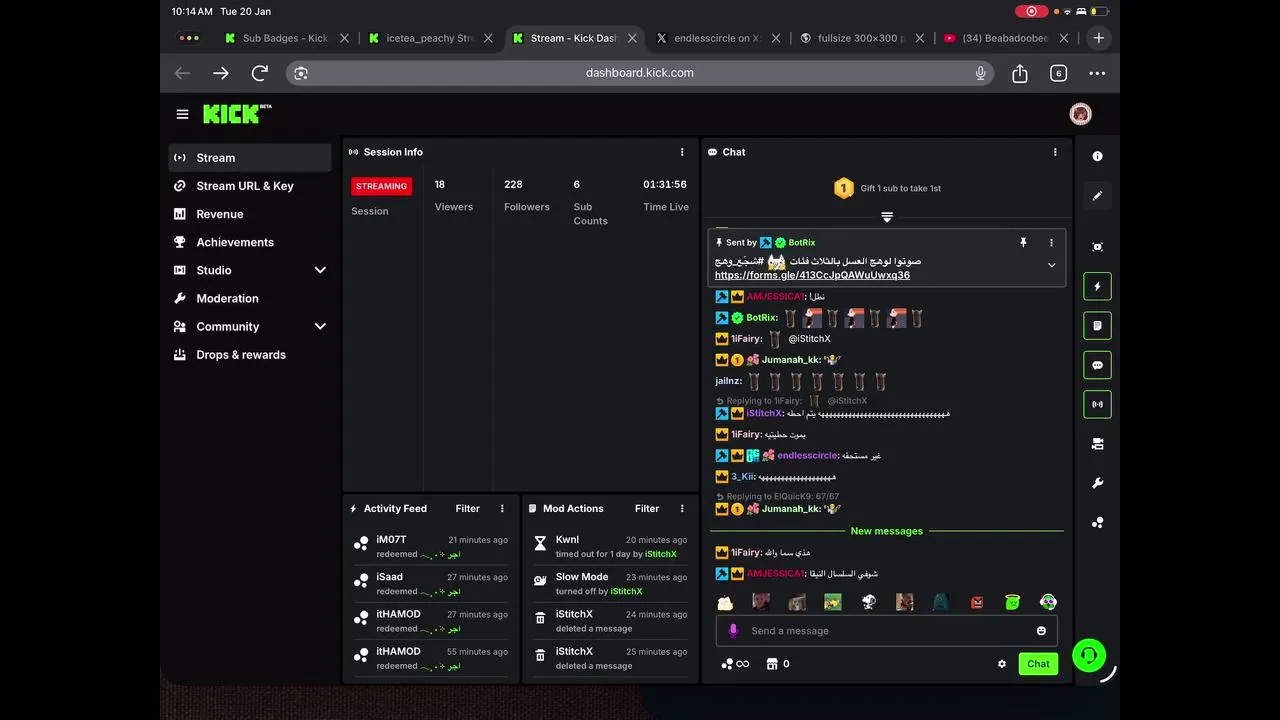
Task: Click the dashboard.kick.com address bar
Action: (640, 73)
